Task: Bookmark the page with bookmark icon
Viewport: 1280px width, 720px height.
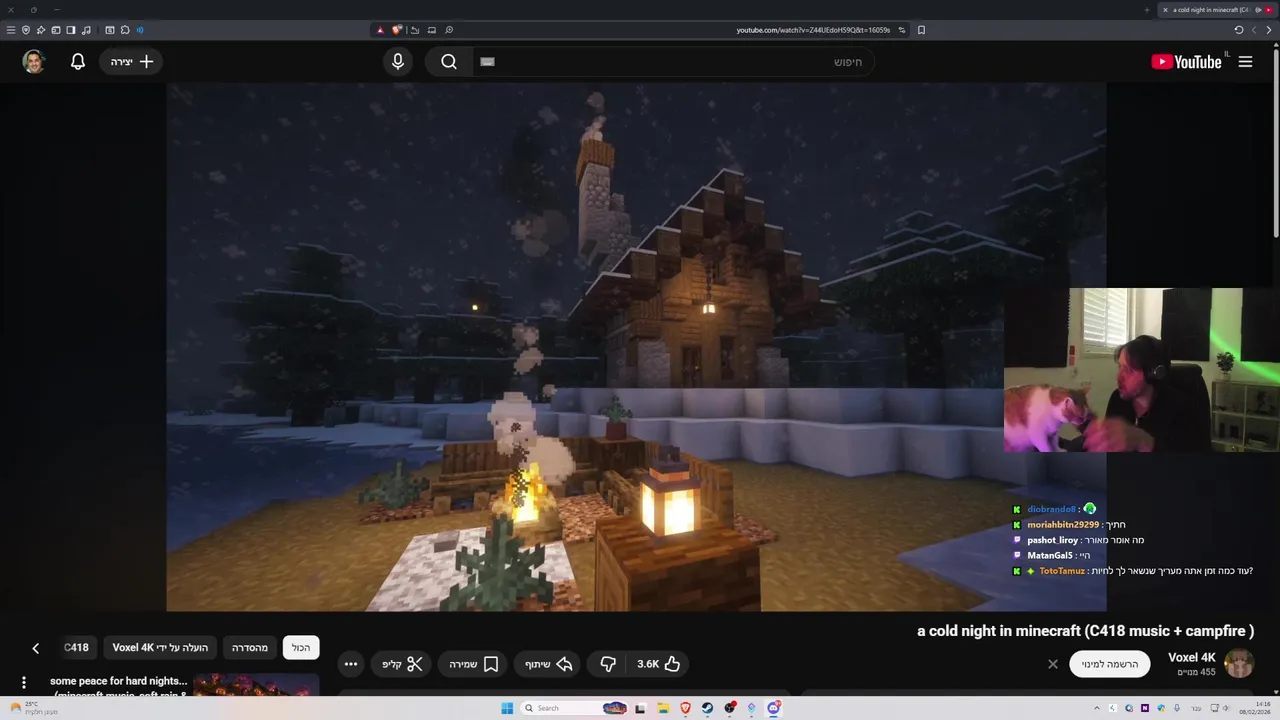Action: pyautogui.click(x=921, y=30)
